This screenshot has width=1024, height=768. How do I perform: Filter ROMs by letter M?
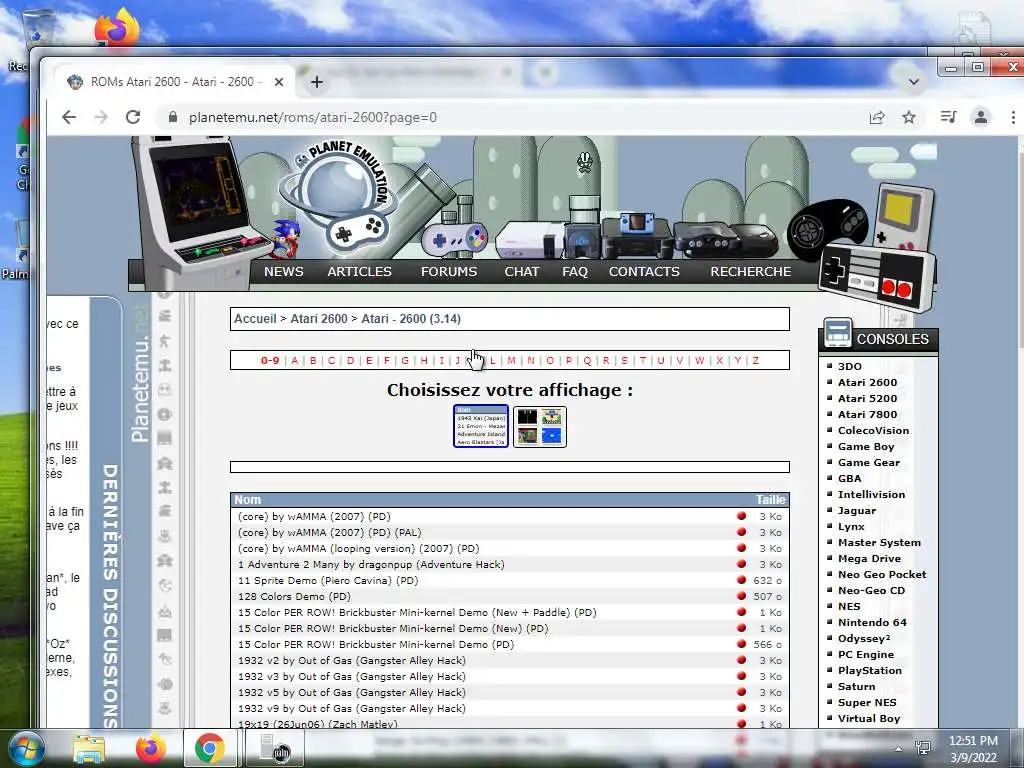tap(511, 360)
